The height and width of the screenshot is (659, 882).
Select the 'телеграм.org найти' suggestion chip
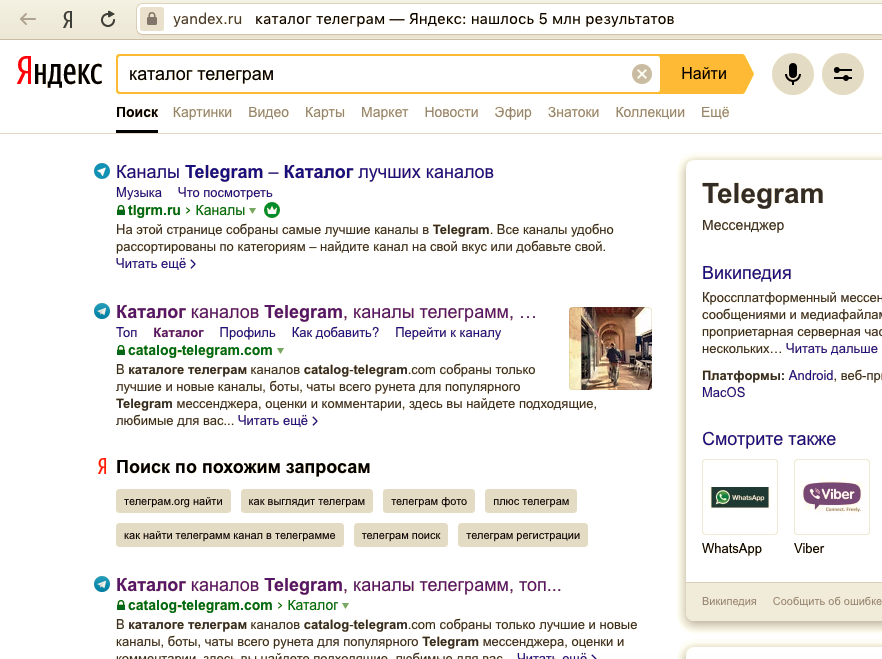point(173,501)
